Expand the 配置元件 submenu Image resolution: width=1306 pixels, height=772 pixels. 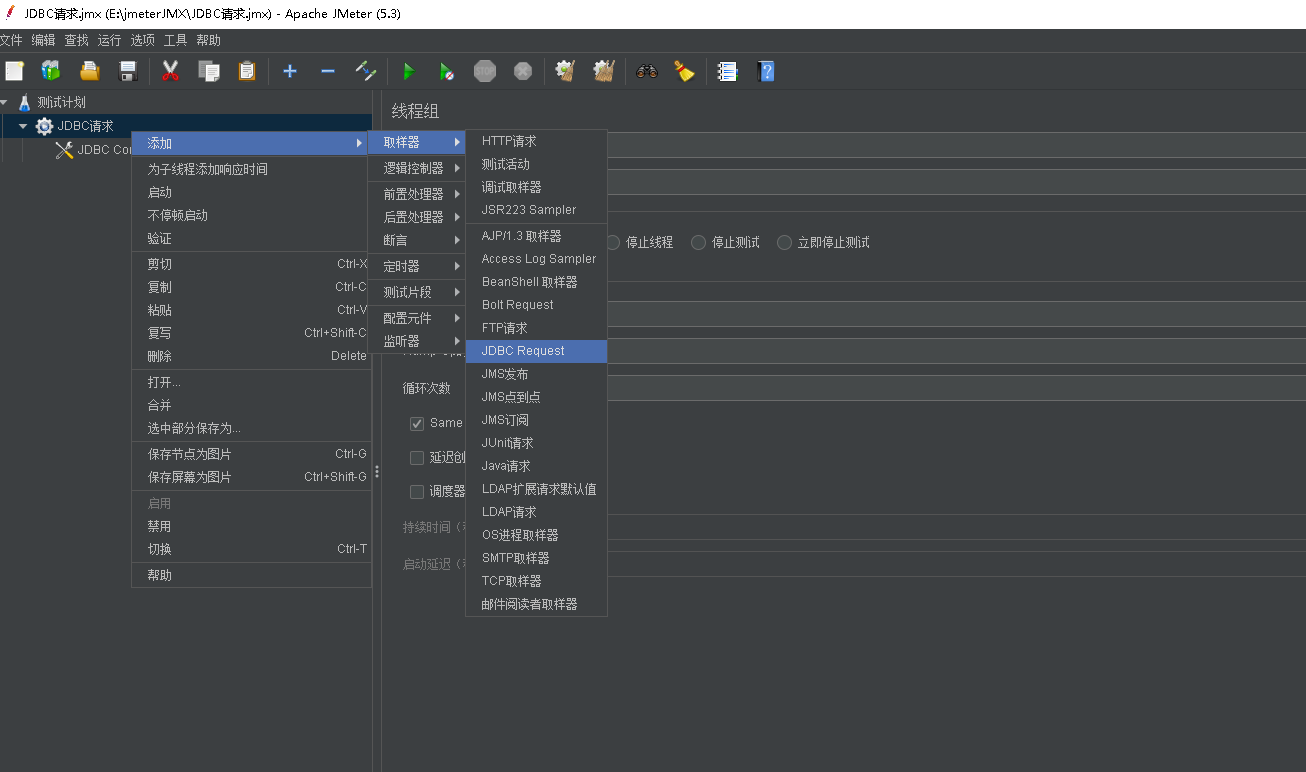417,318
